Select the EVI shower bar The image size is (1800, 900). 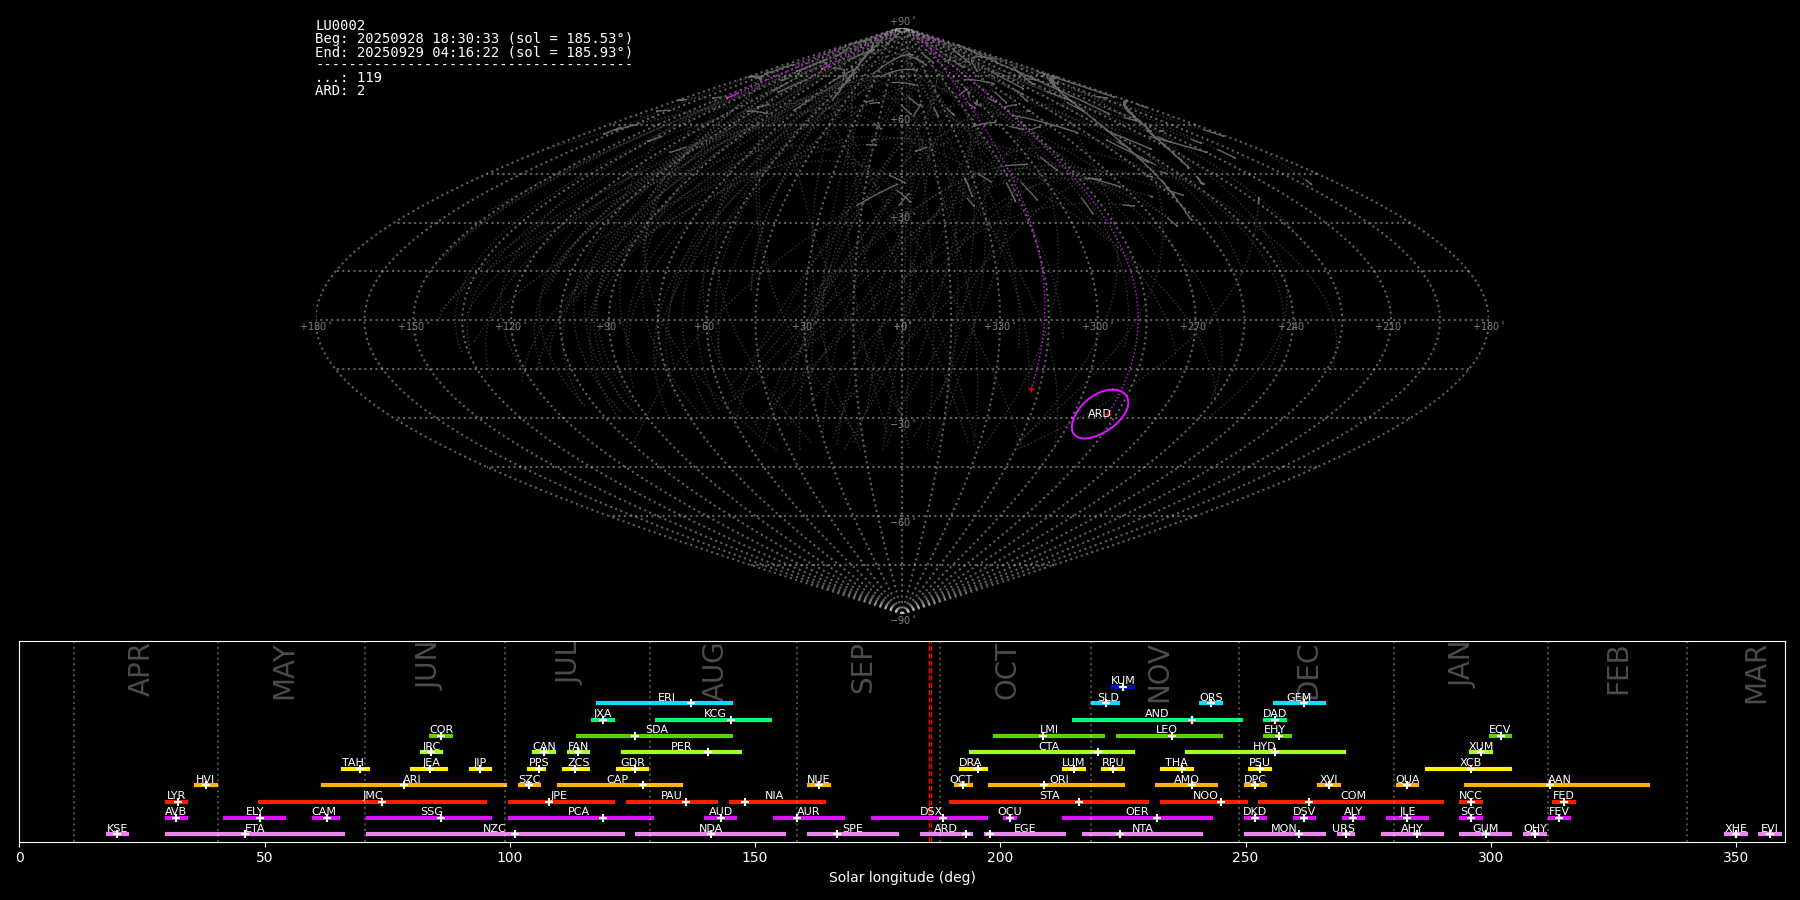click(1769, 834)
